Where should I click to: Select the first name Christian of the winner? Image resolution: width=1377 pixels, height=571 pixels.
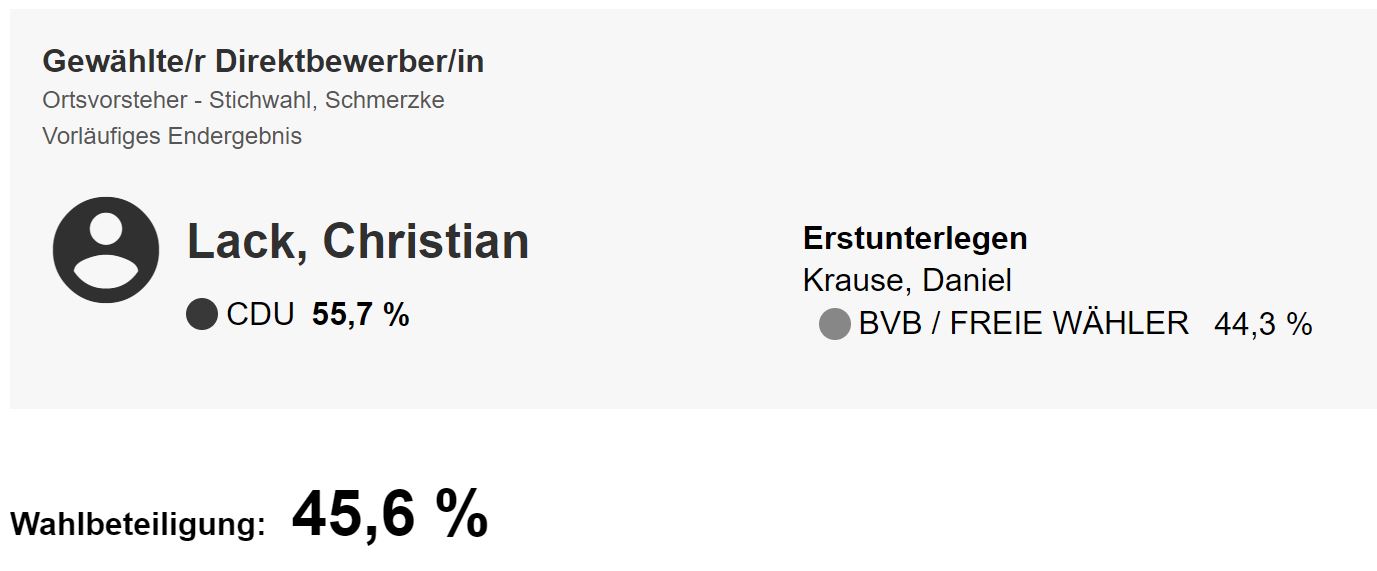pyautogui.click(x=426, y=242)
